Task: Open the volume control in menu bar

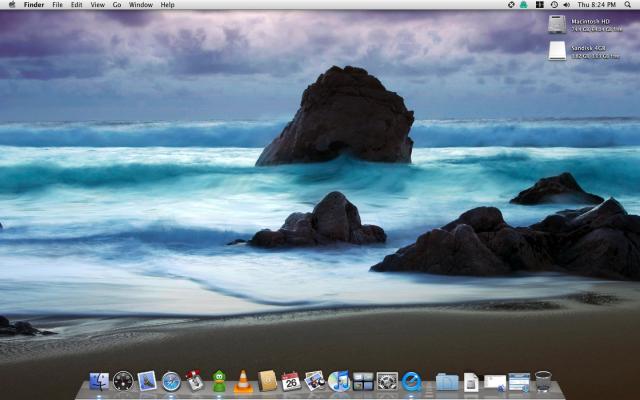Action: coord(568,5)
